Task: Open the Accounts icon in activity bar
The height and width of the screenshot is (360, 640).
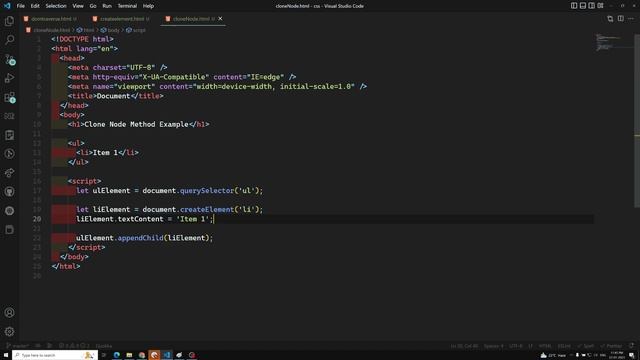Action: [9, 313]
